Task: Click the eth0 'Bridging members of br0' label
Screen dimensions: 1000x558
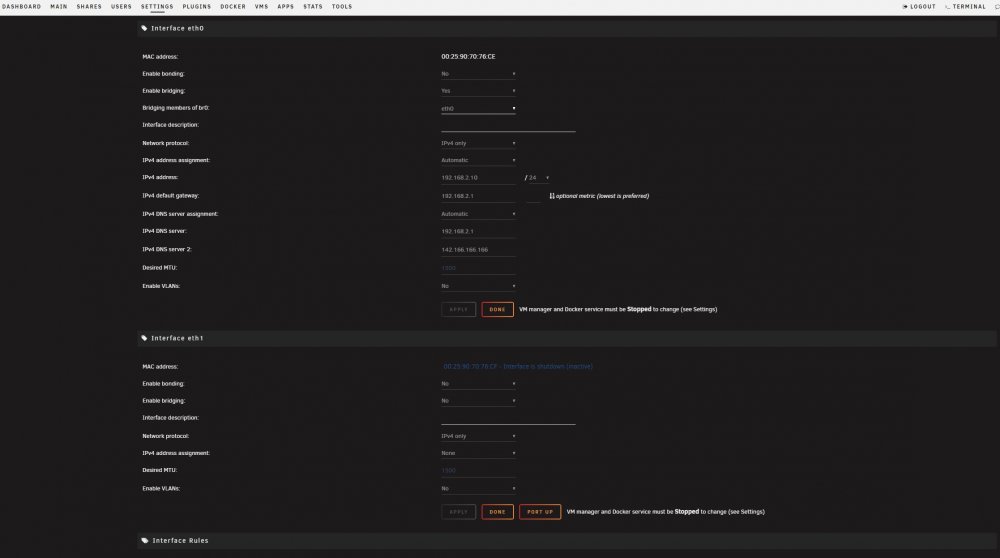Action: [x=175, y=108]
